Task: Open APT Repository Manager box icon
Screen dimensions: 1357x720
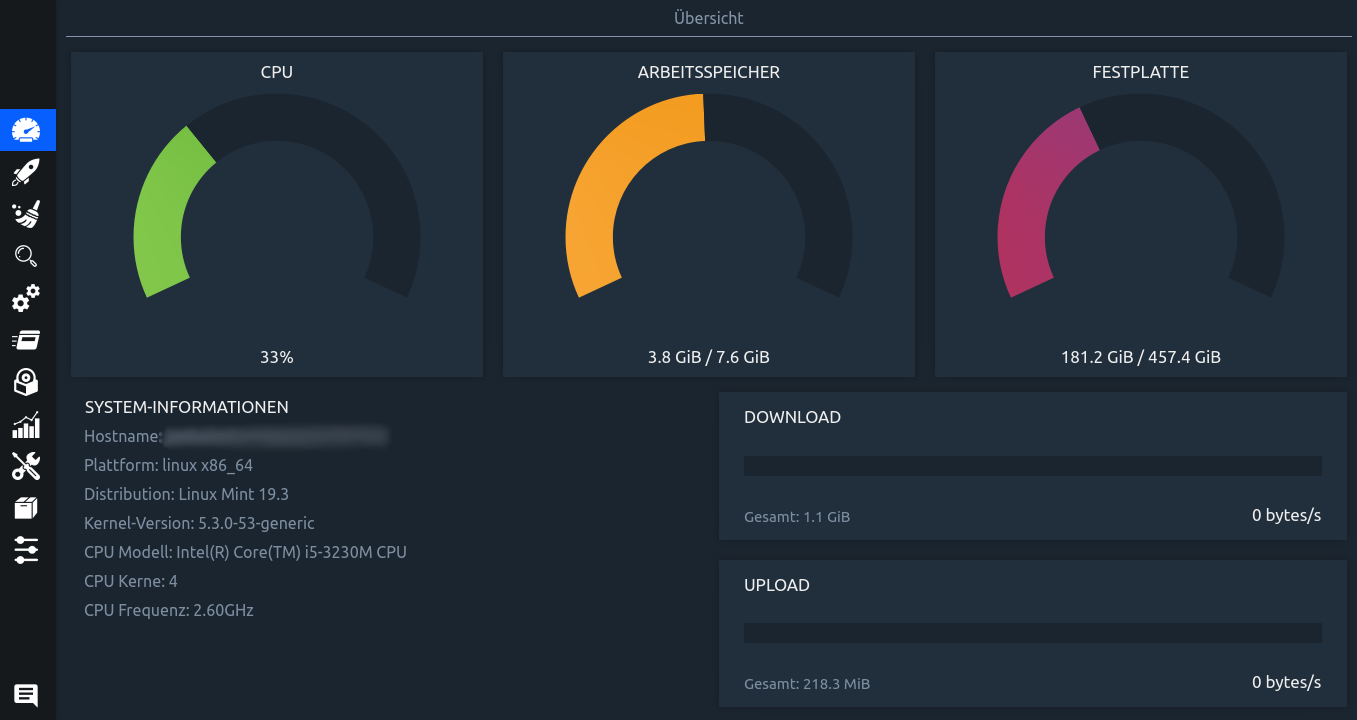Action: coord(27,508)
